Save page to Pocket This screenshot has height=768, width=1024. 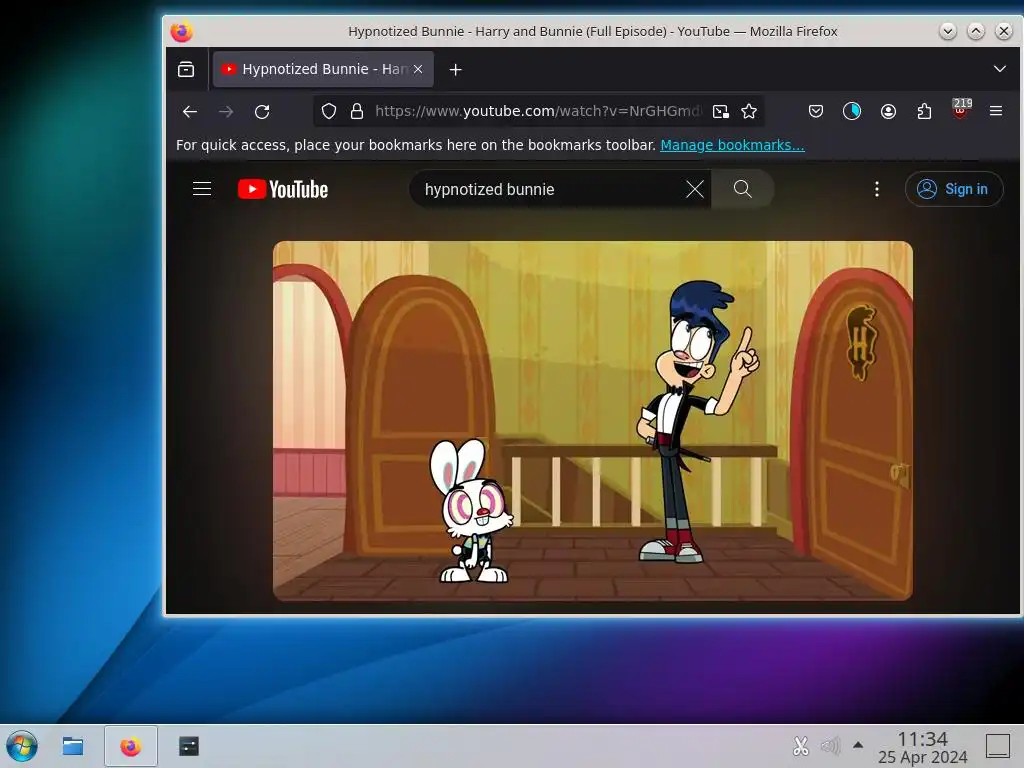816,112
